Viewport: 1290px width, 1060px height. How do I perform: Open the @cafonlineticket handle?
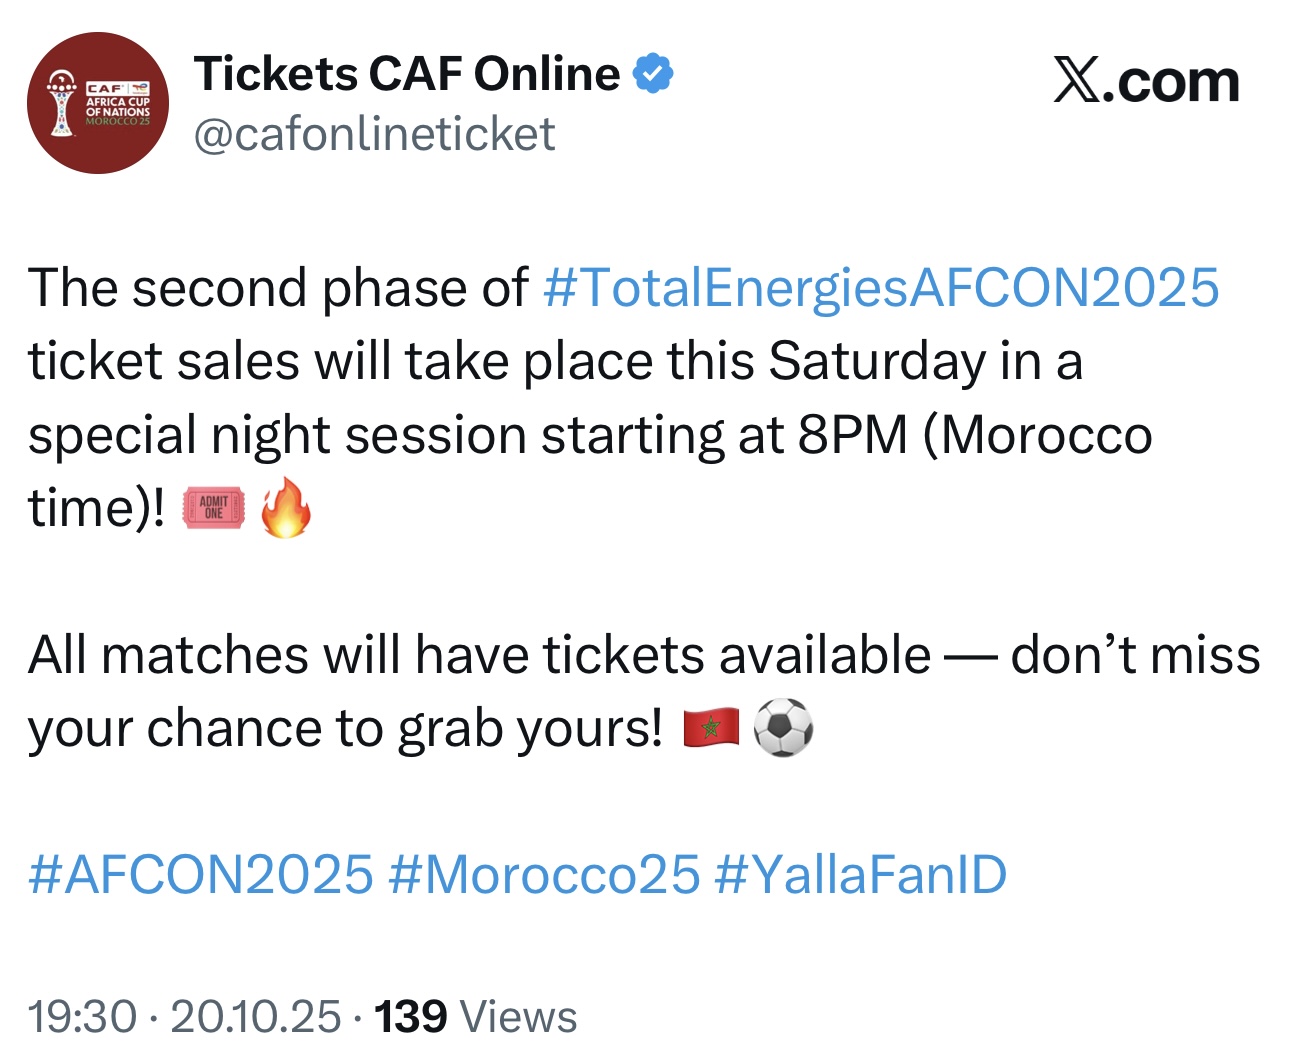tap(374, 134)
